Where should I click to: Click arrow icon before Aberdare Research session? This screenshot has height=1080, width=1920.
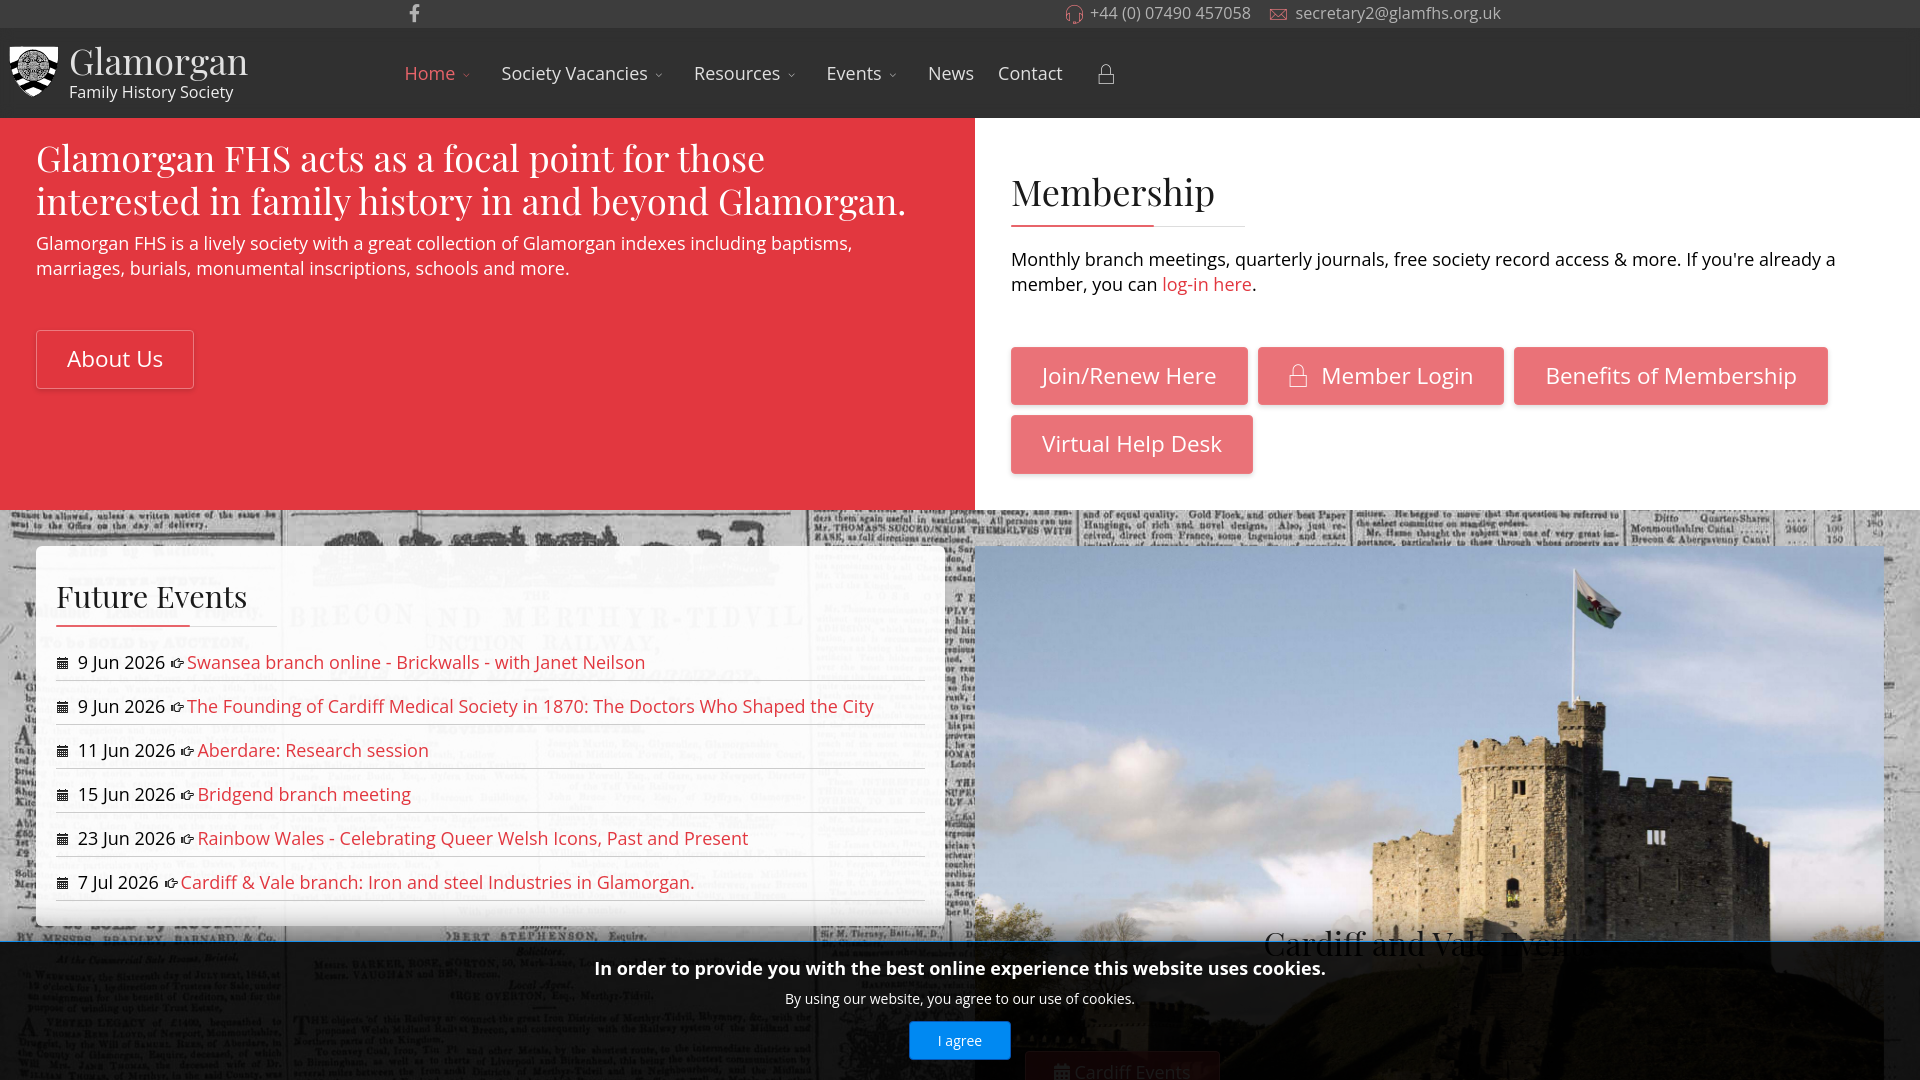tap(187, 751)
